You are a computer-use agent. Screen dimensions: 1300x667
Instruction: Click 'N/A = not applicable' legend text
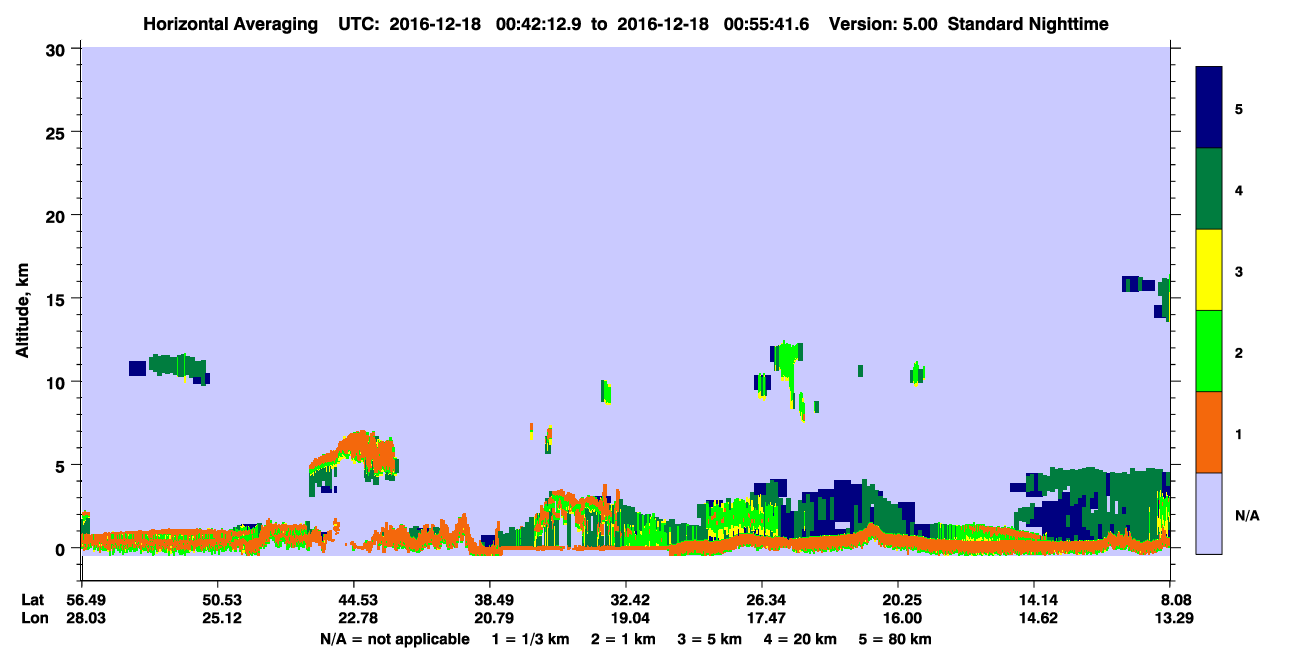pos(395,638)
